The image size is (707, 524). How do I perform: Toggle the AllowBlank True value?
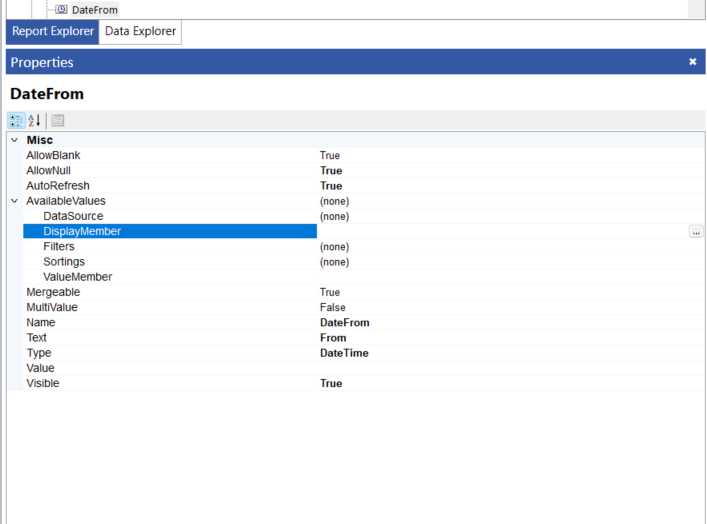pyautogui.click(x=330, y=156)
